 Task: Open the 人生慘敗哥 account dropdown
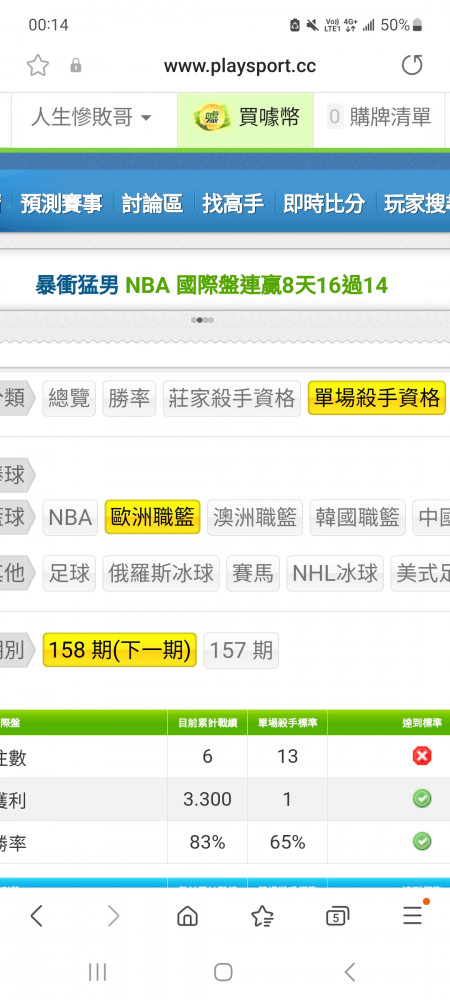click(91, 118)
